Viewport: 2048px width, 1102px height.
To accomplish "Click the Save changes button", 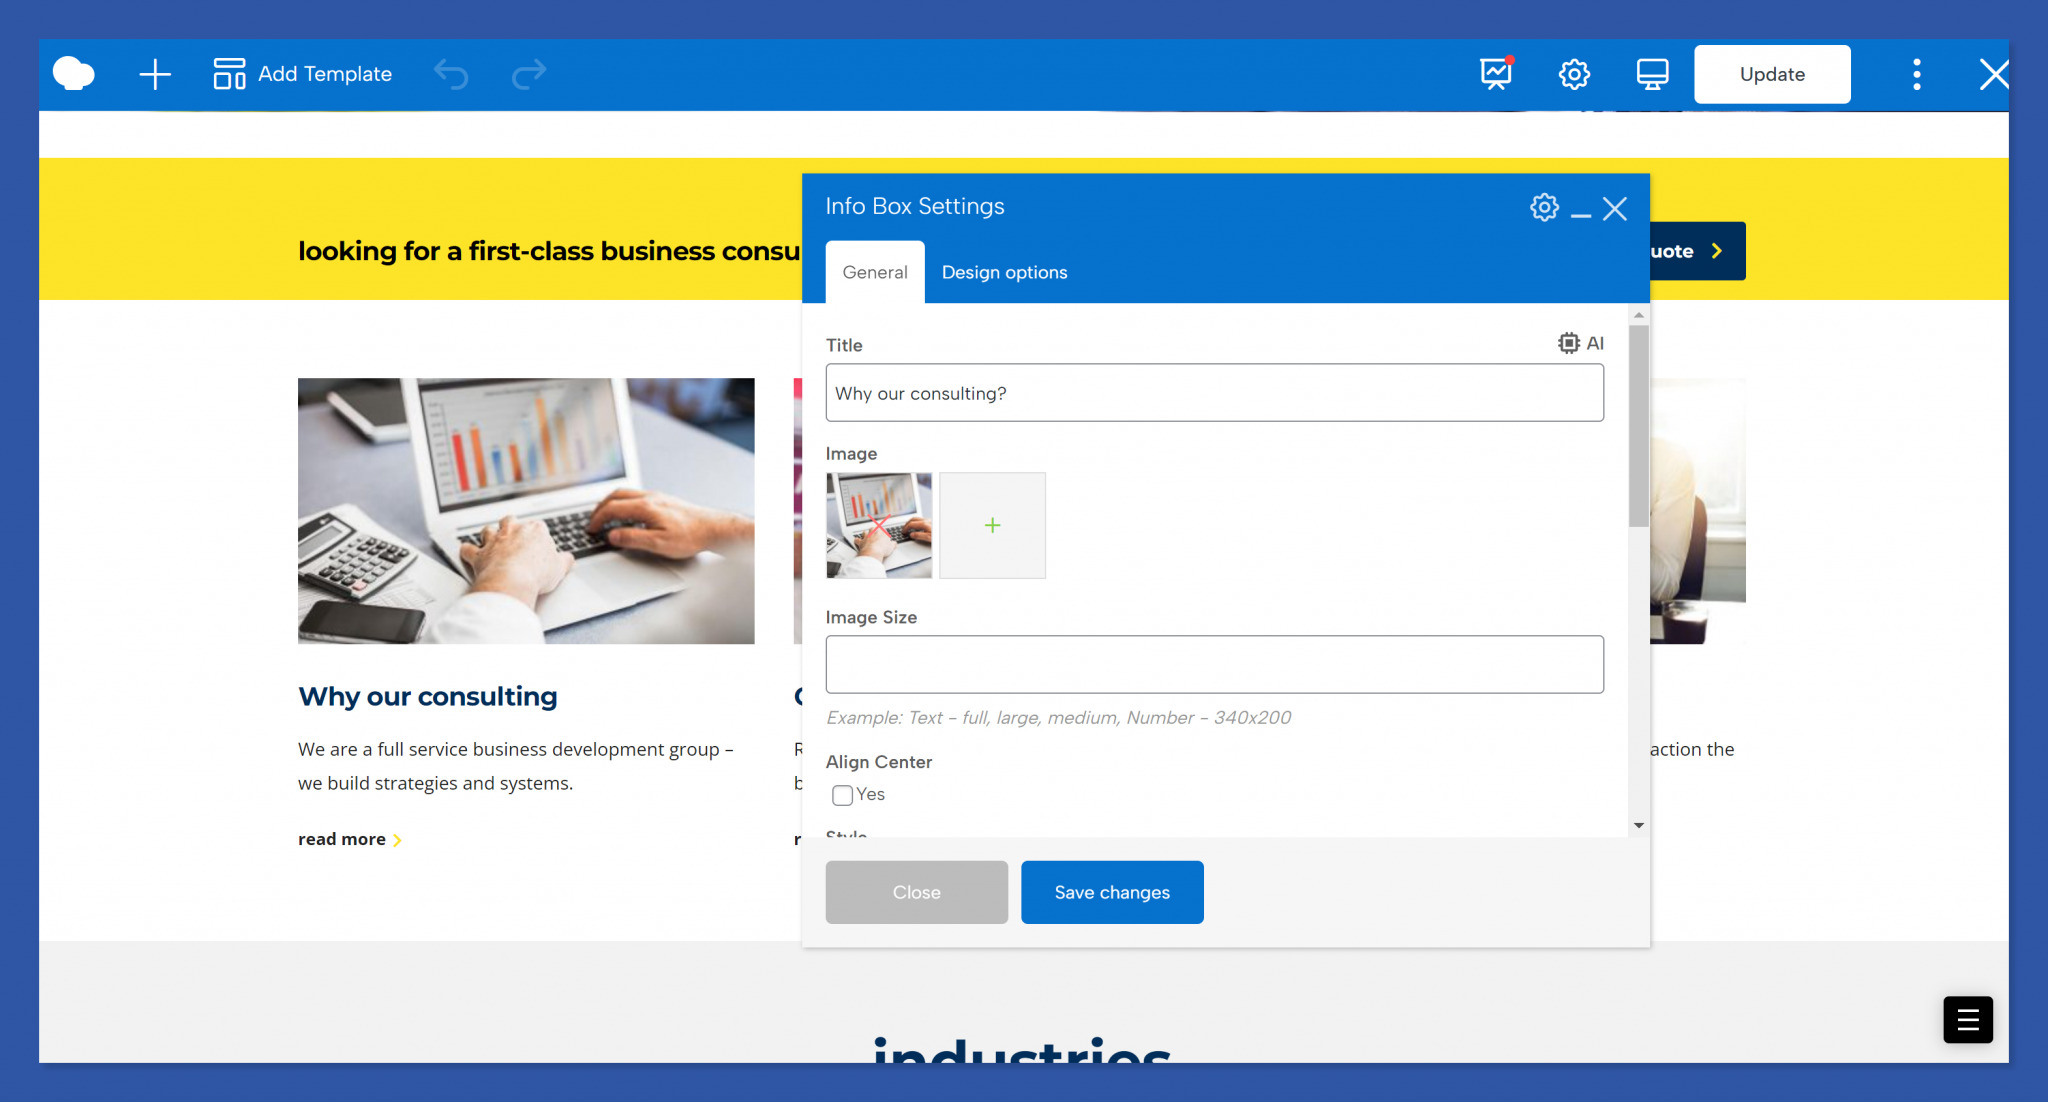I will (x=1111, y=892).
